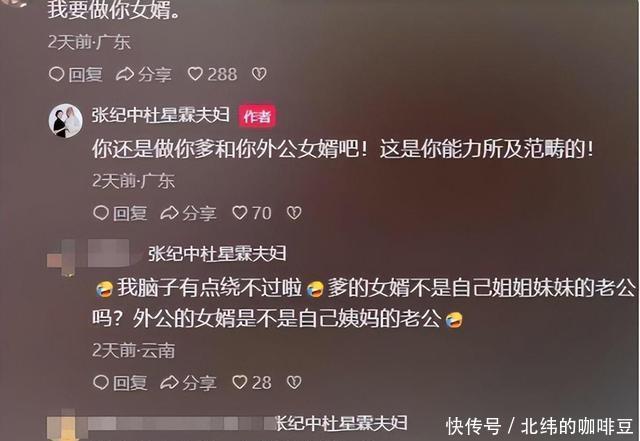Share the author's reply

click(188, 213)
